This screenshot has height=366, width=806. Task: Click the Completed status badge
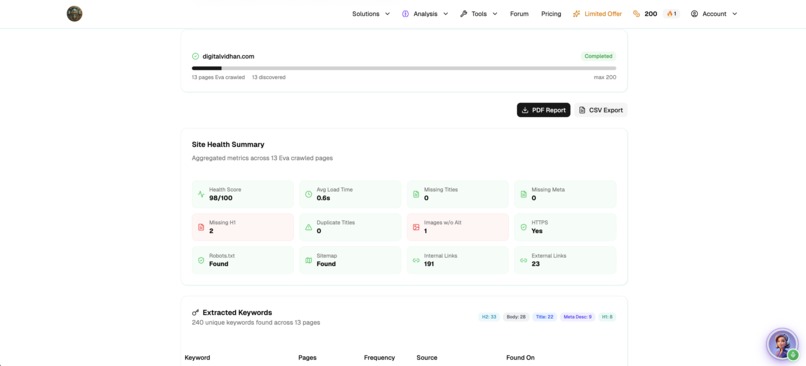point(598,56)
